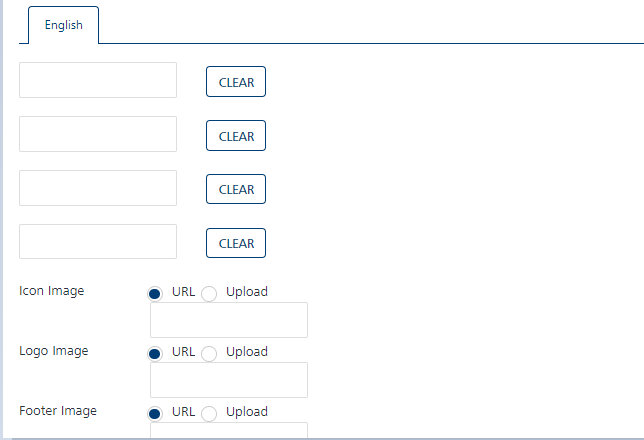The height and width of the screenshot is (440, 644).
Task: Select URL radio for Logo Image
Action: tap(155, 353)
